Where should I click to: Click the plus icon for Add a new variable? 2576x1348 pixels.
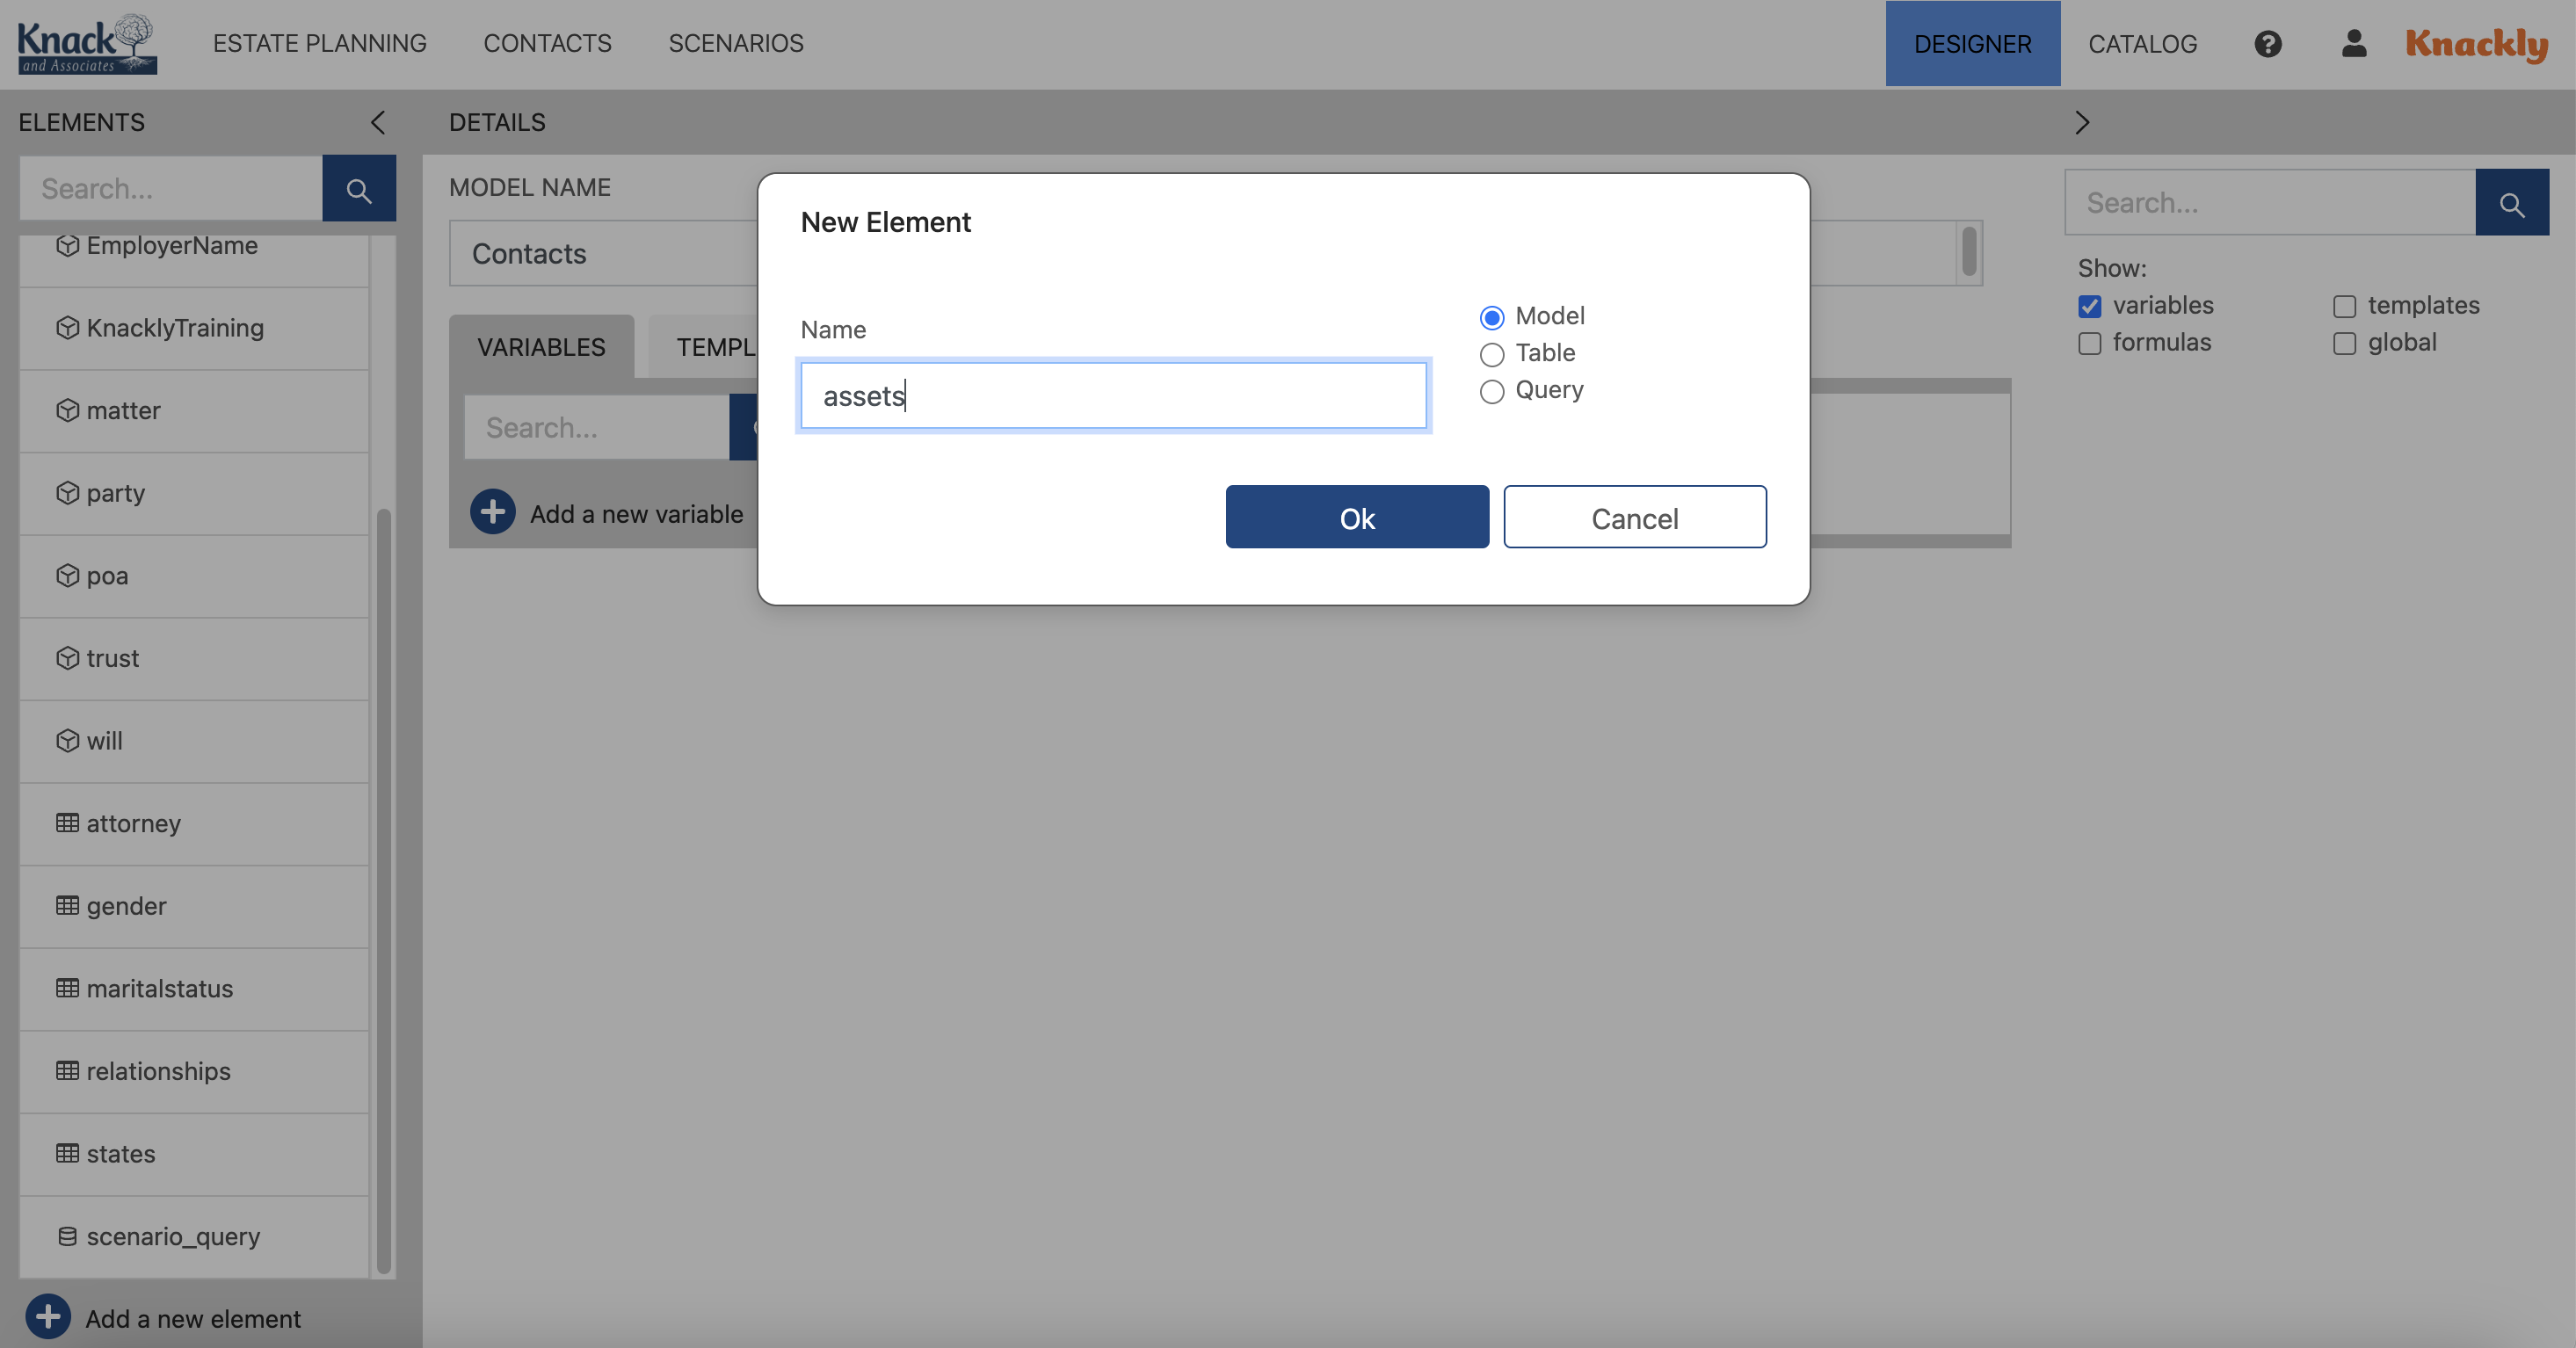click(x=492, y=512)
